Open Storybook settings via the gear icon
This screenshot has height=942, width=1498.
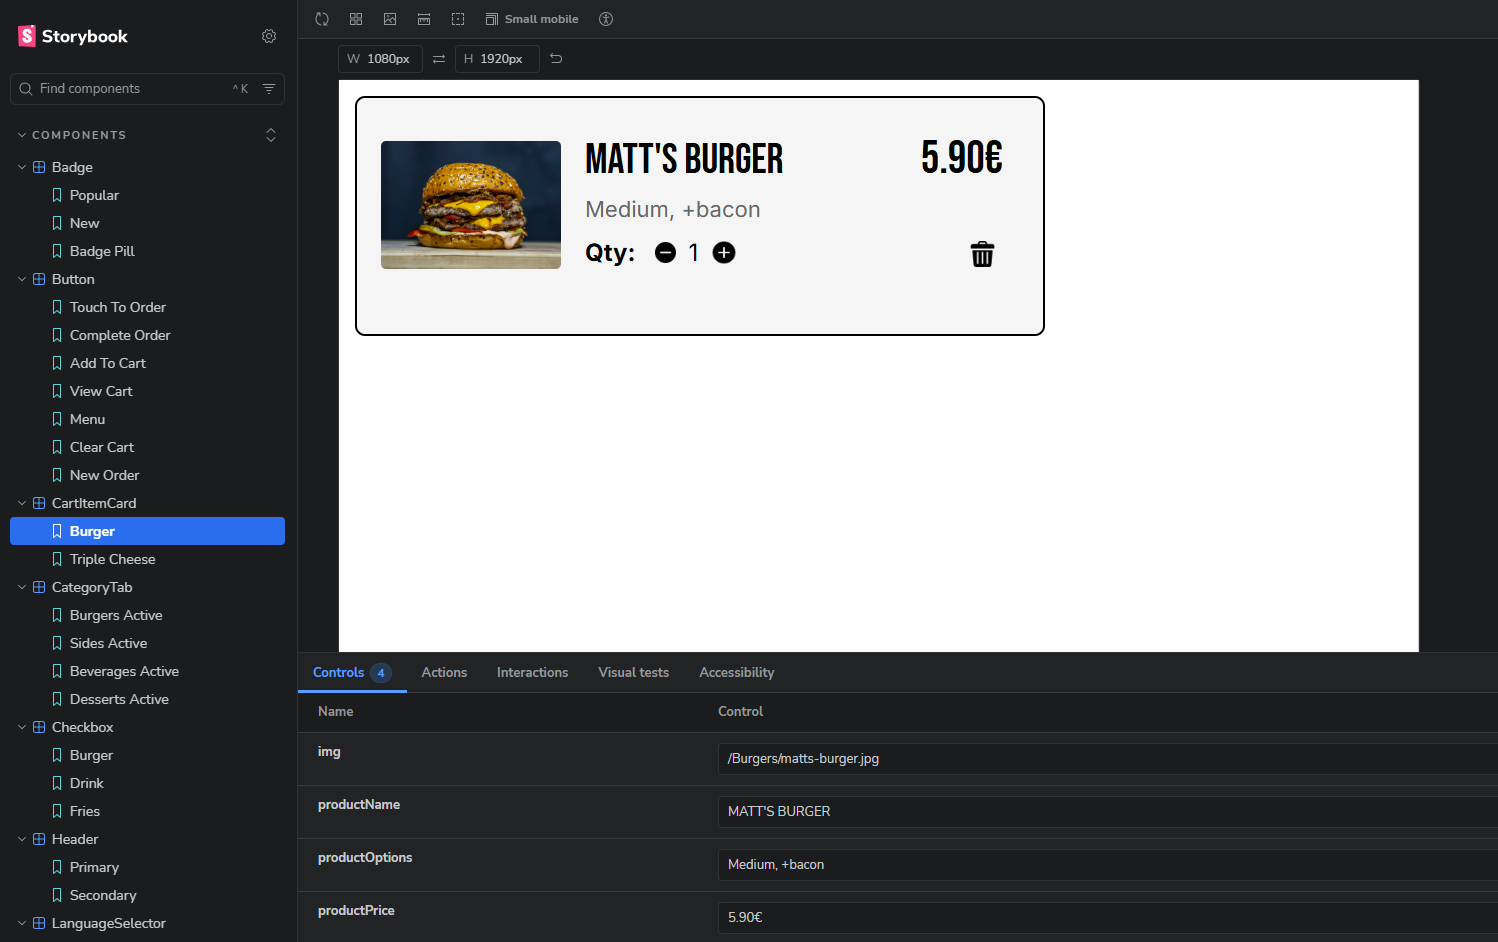(268, 36)
